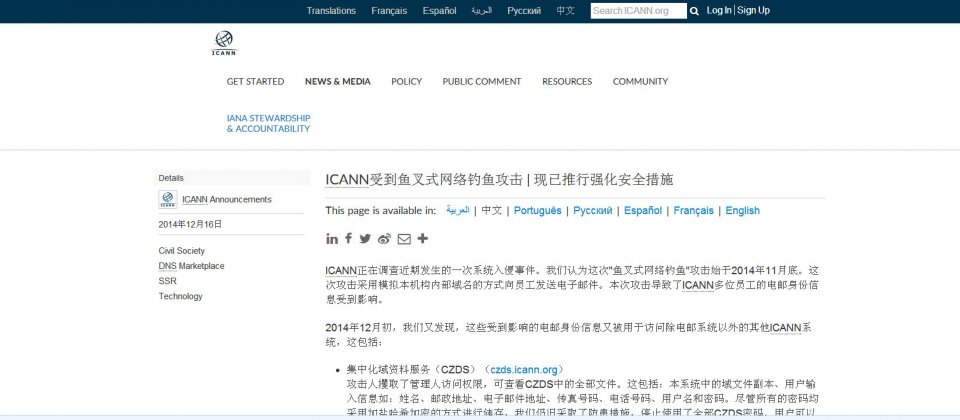Select Technology topic

click(x=181, y=296)
